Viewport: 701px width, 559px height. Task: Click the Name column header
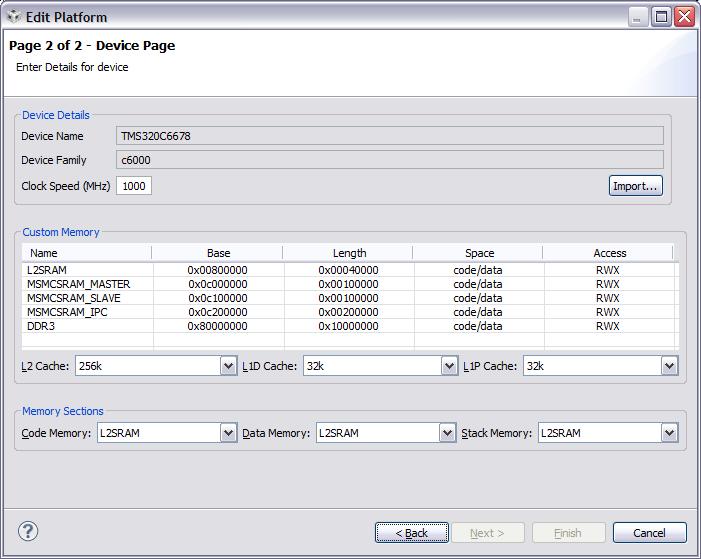coord(87,253)
